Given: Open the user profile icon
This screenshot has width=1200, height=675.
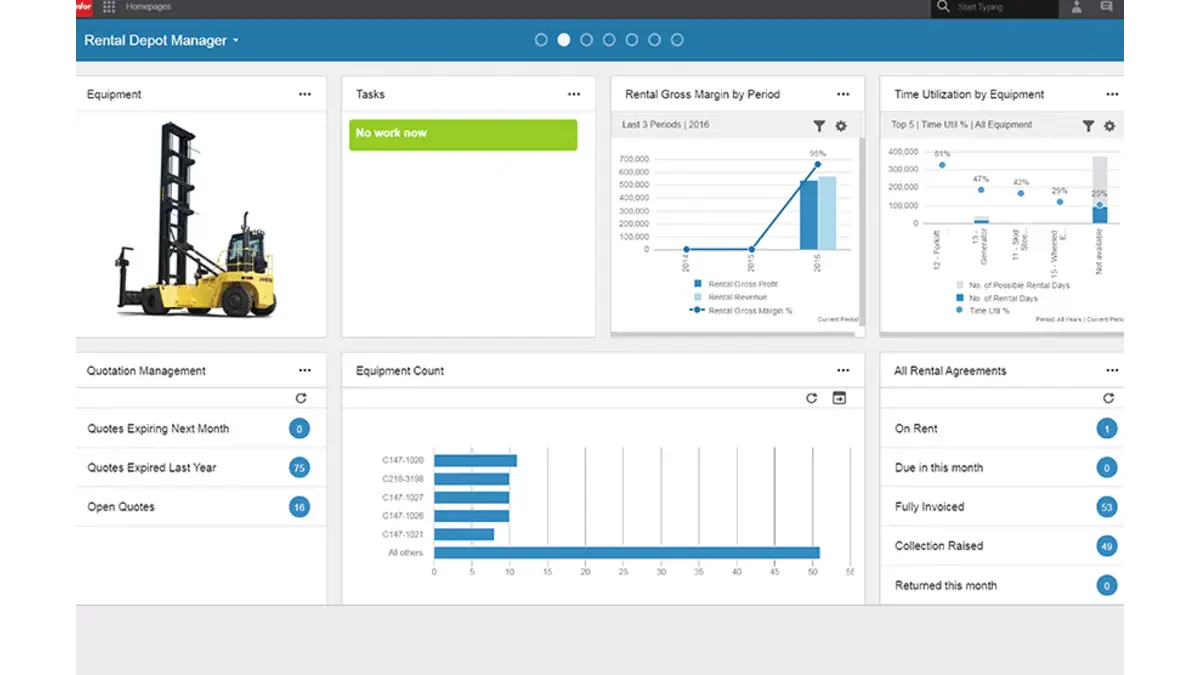Looking at the screenshot, I should 1077,7.
